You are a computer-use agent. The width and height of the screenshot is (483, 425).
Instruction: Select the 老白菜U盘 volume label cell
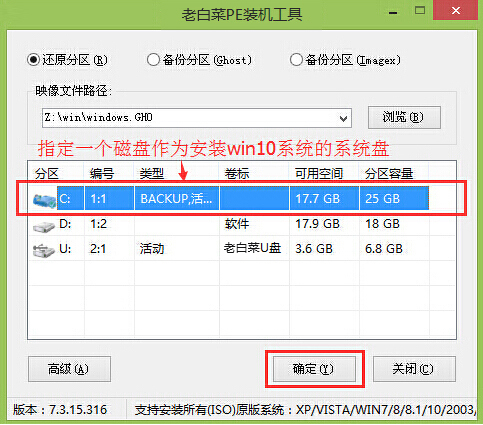pos(254,248)
